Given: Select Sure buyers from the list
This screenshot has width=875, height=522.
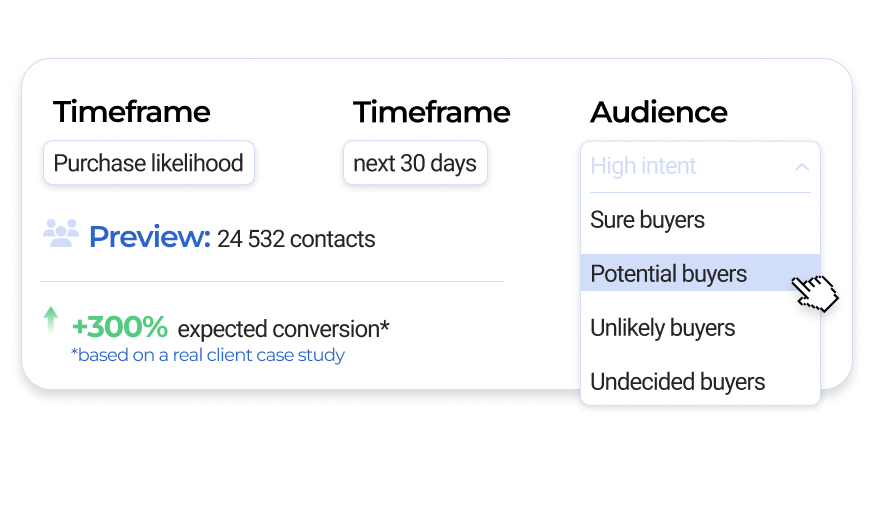Looking at the screenshot, I should (648, 220).
